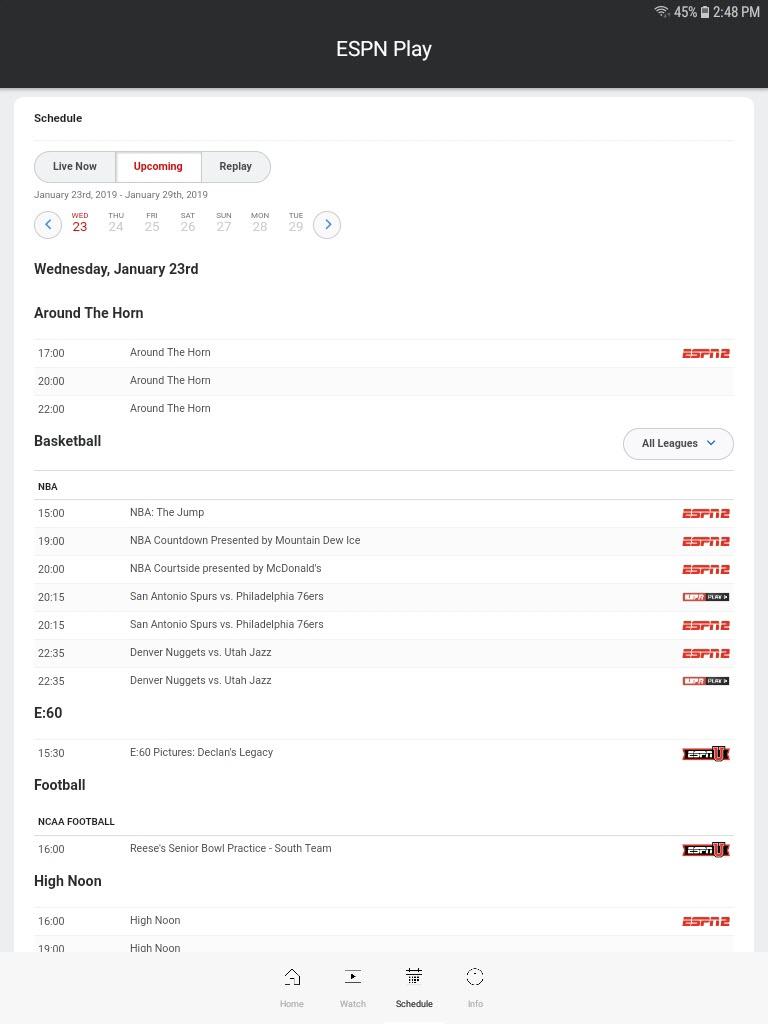The image size is (768, 1024).
Task: Select Sunday 27 date
Action: pos(223,223)
